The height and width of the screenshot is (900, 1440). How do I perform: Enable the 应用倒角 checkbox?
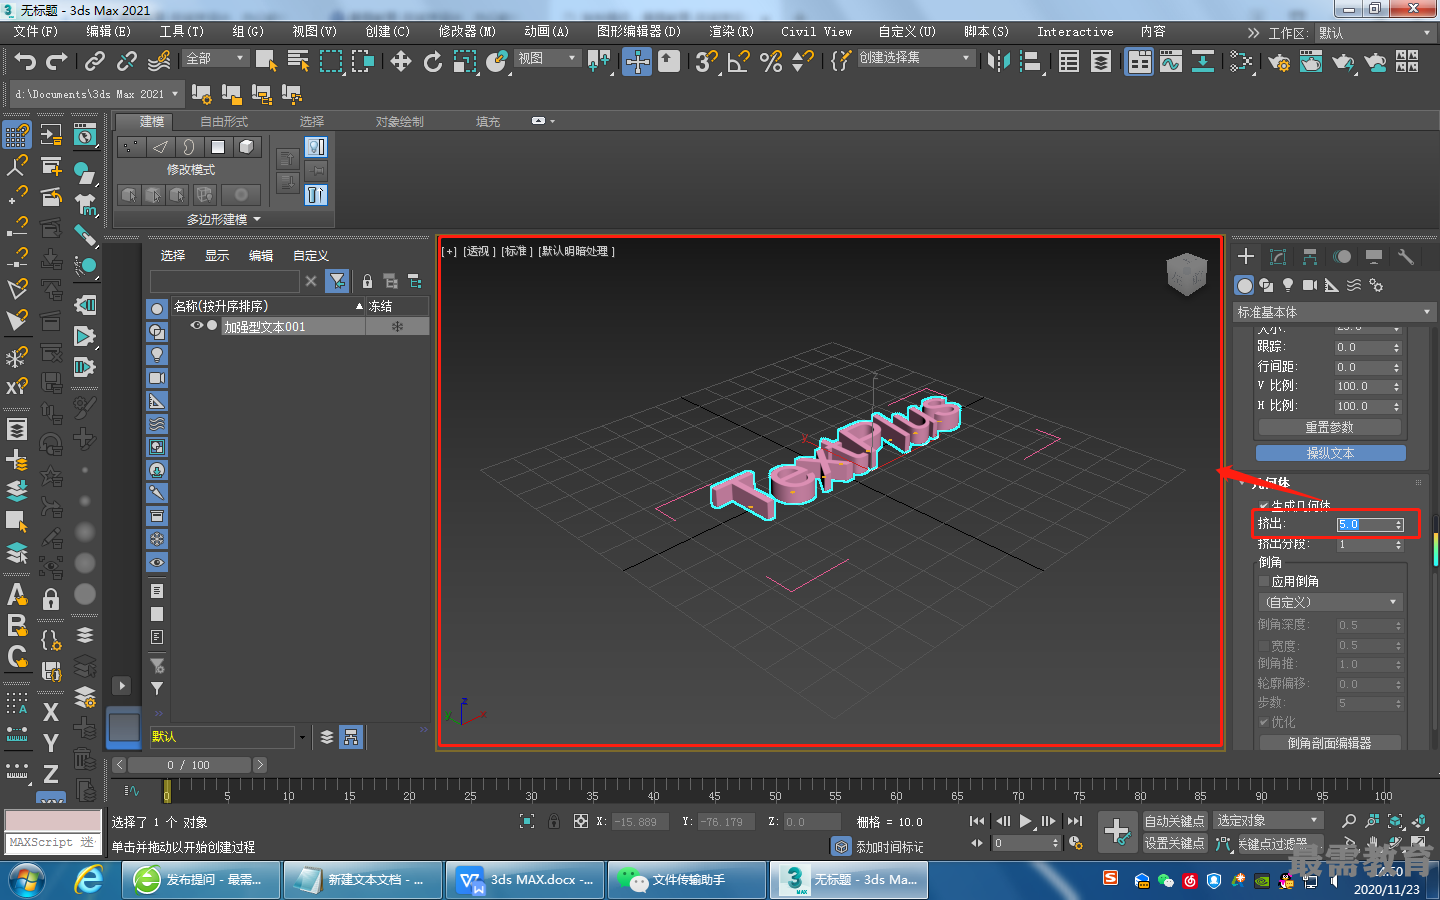click(x=1264, y=581)
